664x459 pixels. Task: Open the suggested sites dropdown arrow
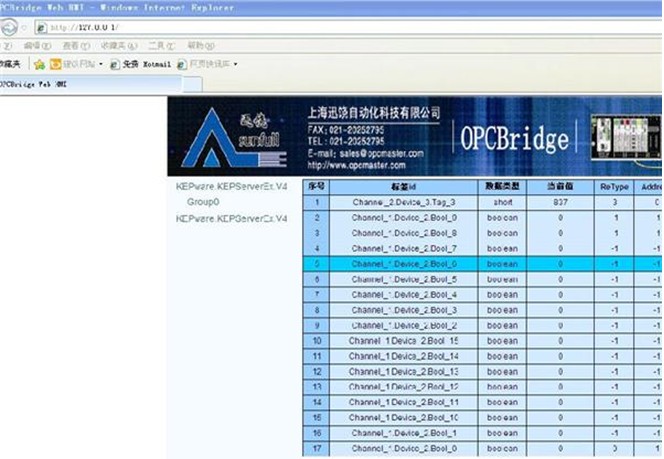click(102, 64)
